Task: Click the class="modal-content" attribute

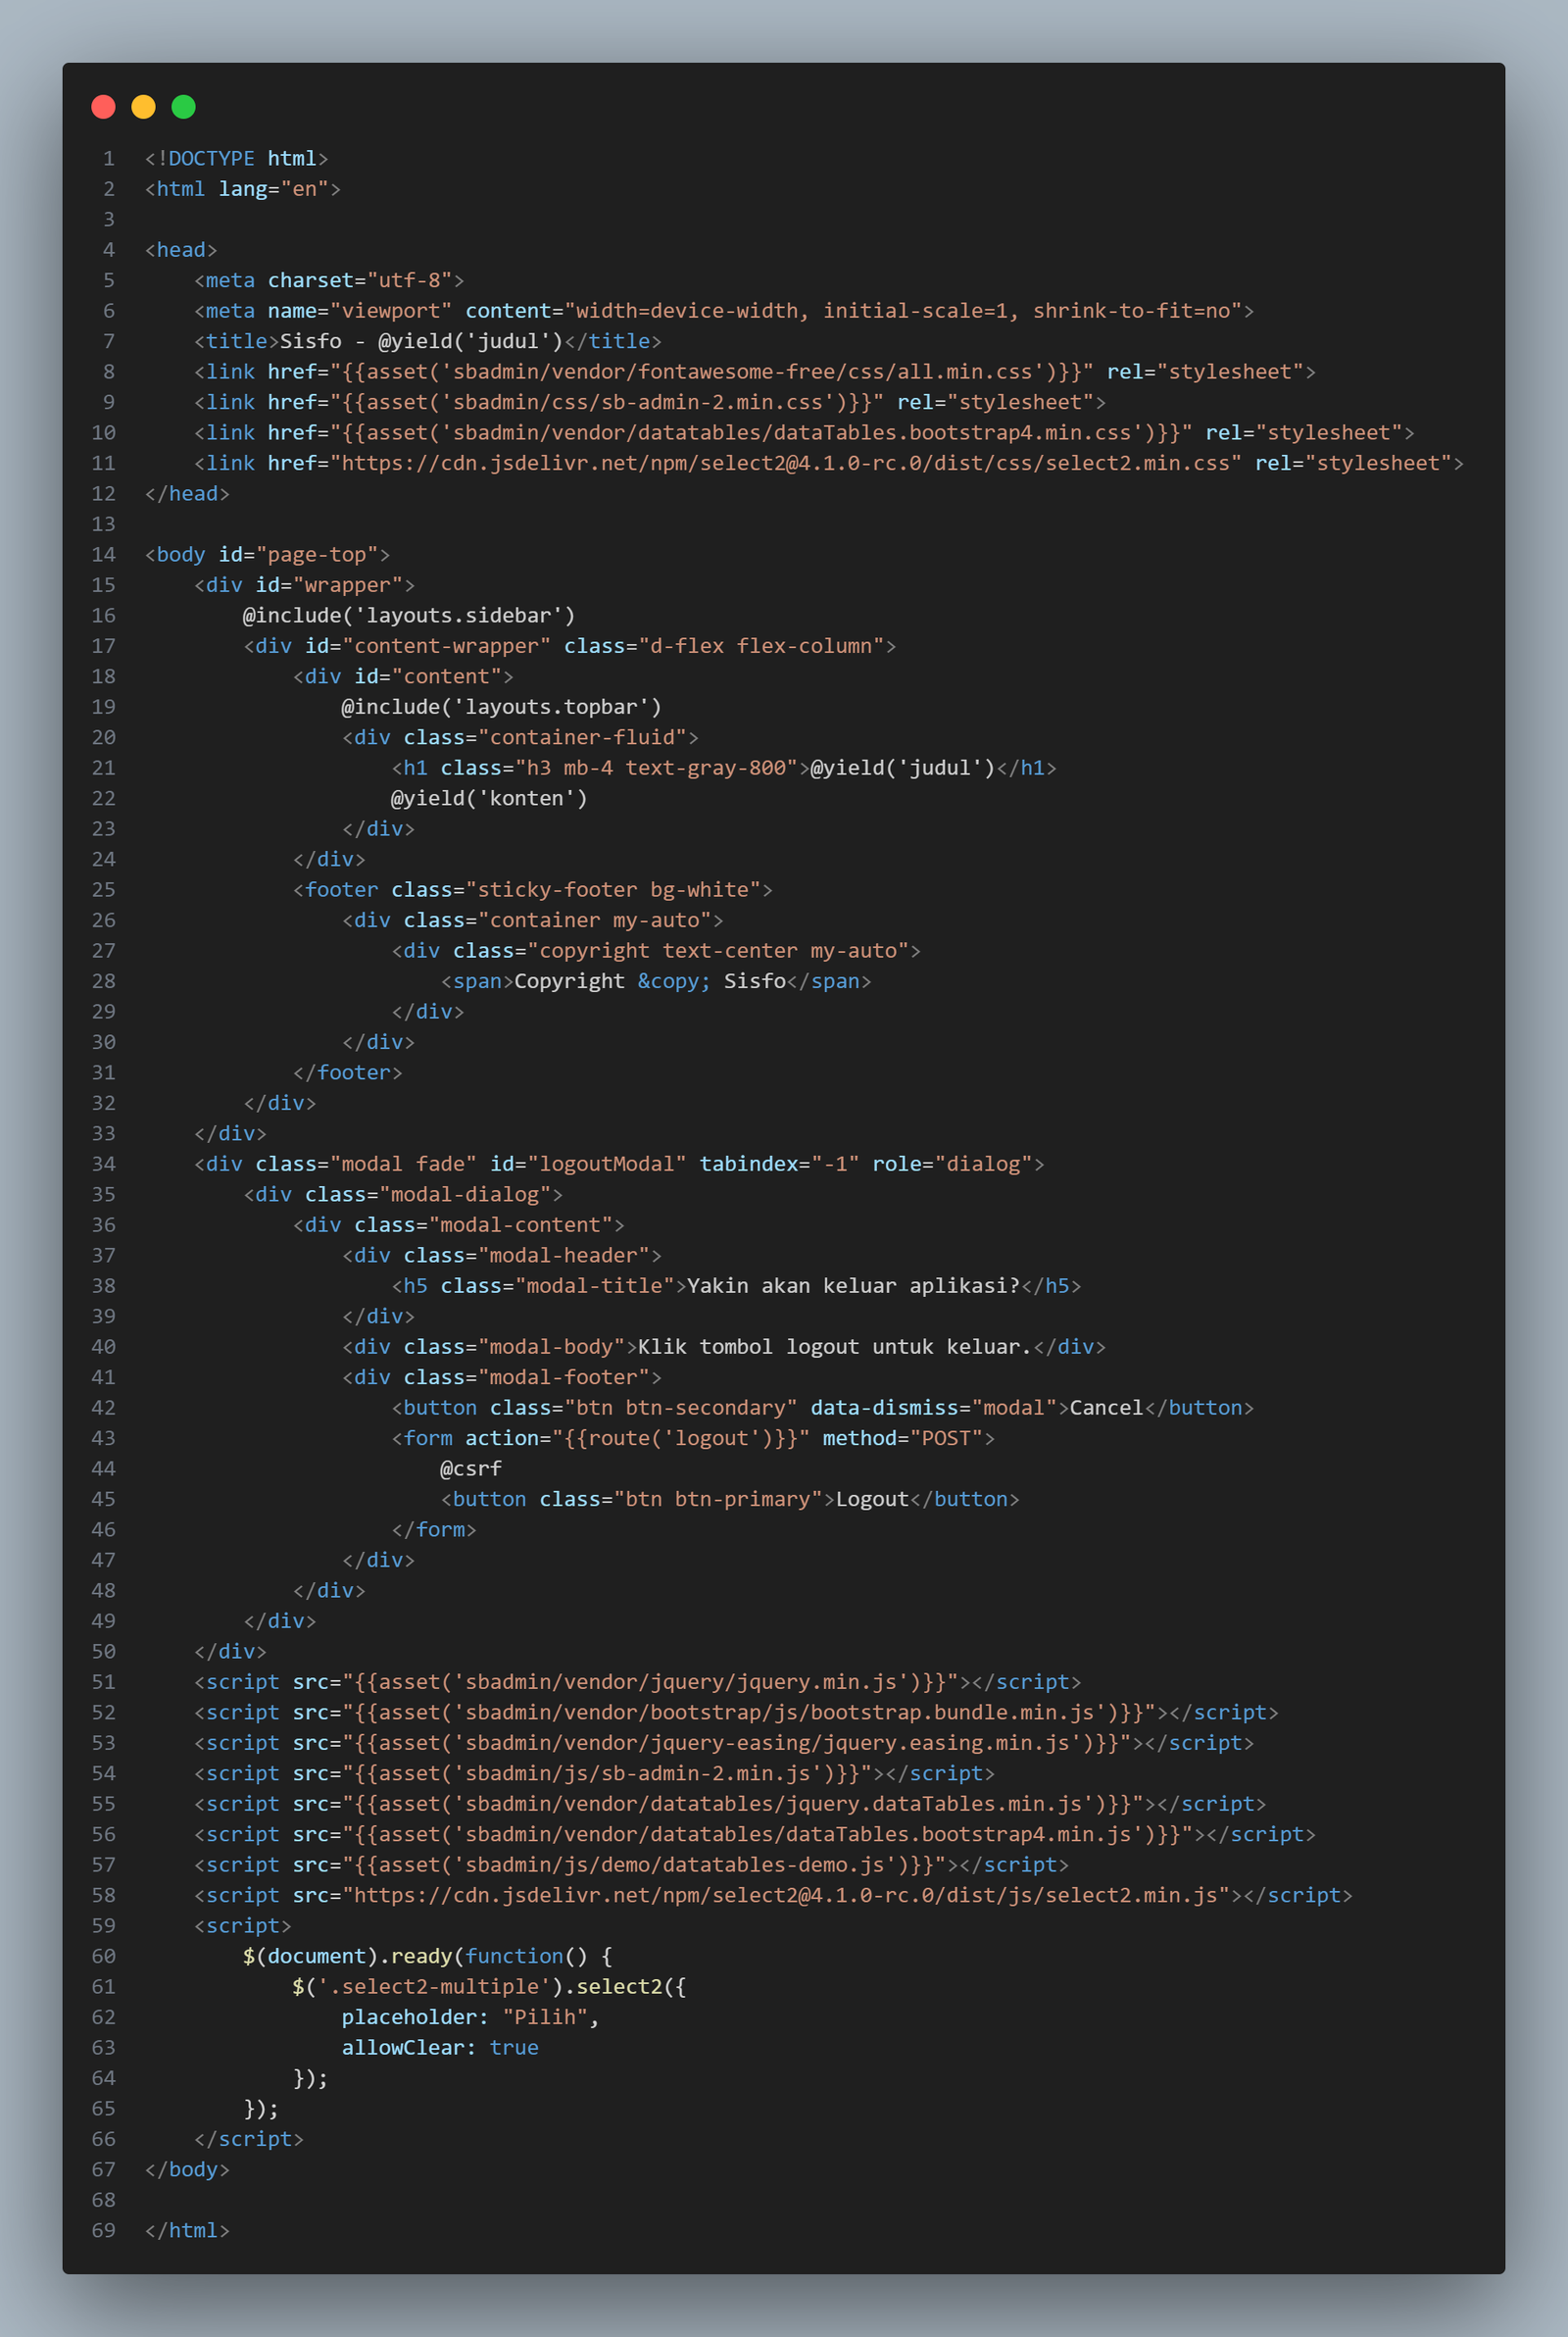Action: pos(484,1226)
